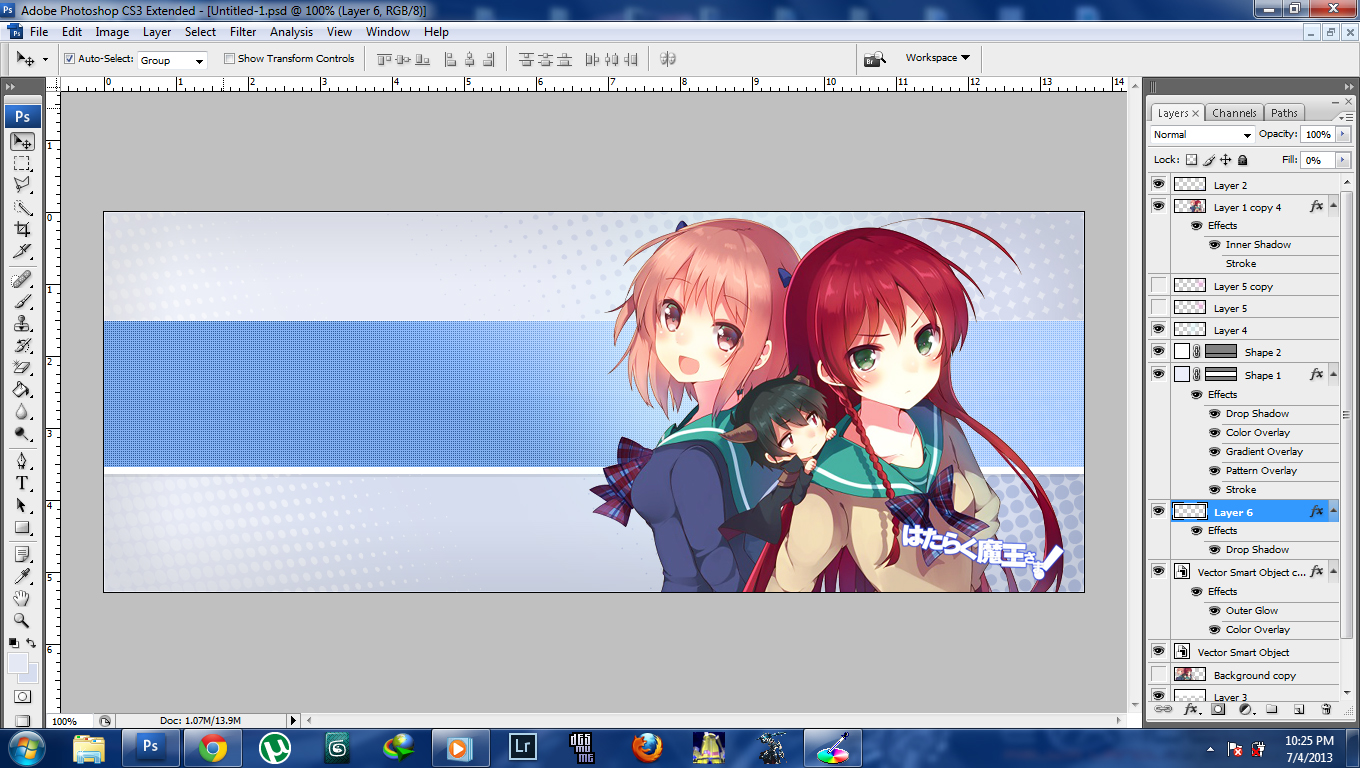Screen dimensions: 1360x768
Task: Switch to the Channels tab
Action: [1234, 113]
